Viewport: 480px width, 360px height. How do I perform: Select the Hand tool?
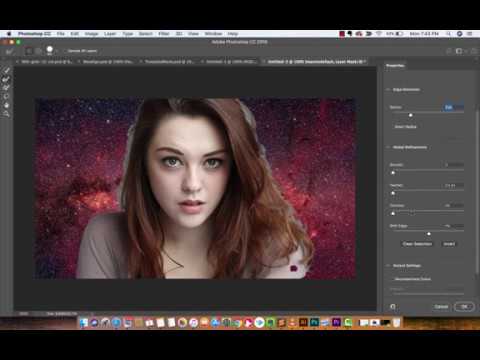[x=6, y=105]
